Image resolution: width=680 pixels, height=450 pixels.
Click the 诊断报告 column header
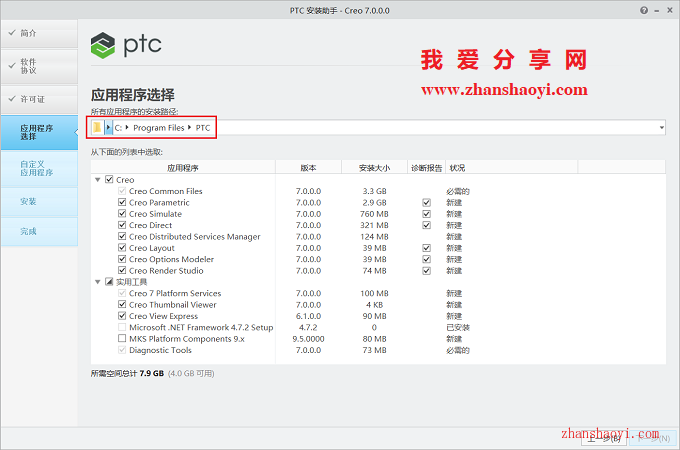[x=427, y=168]
